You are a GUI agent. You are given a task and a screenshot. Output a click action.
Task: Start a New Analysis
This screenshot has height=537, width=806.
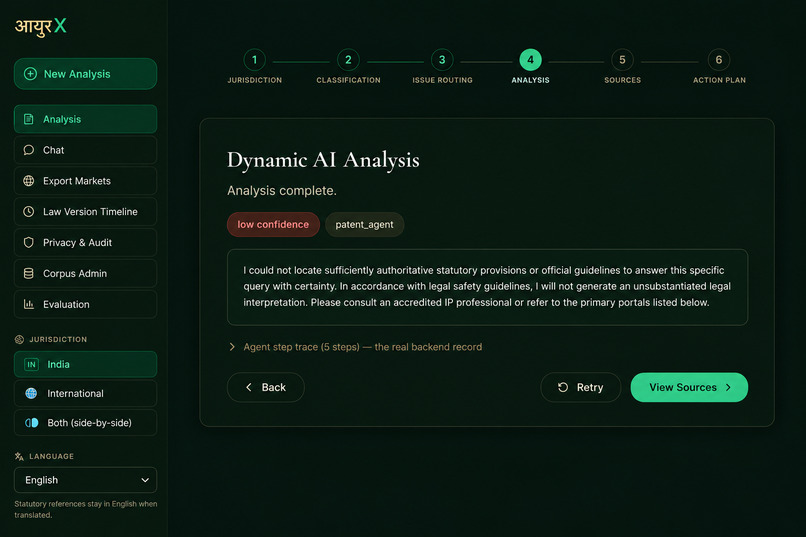click(x=85, y=73)
